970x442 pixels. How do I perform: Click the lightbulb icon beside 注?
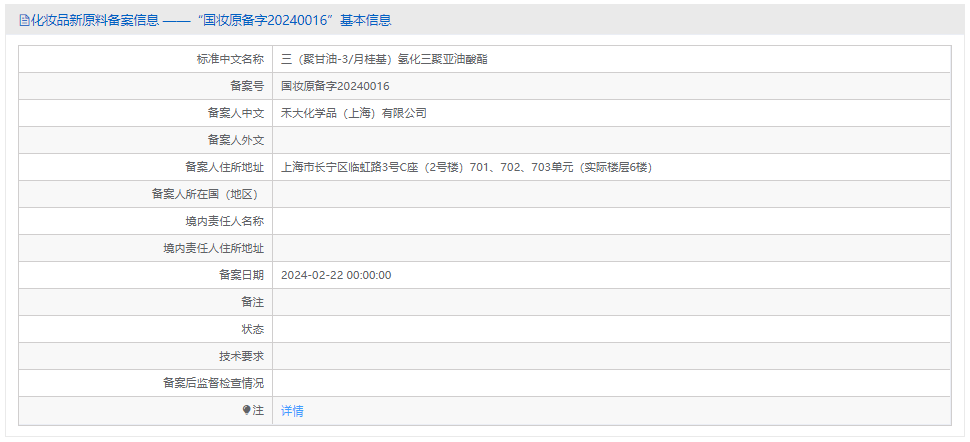[x=246, y=410]
